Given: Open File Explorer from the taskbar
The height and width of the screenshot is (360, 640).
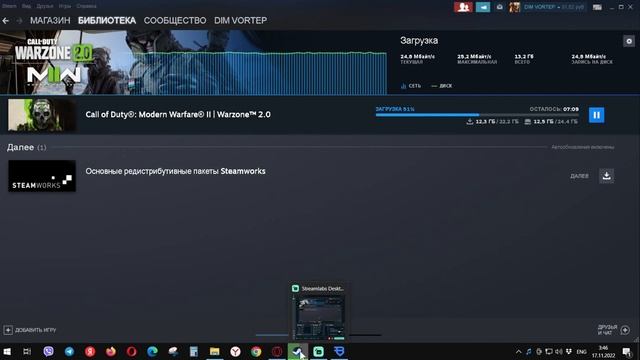Looking at the screenshot, I should (215, 352).
